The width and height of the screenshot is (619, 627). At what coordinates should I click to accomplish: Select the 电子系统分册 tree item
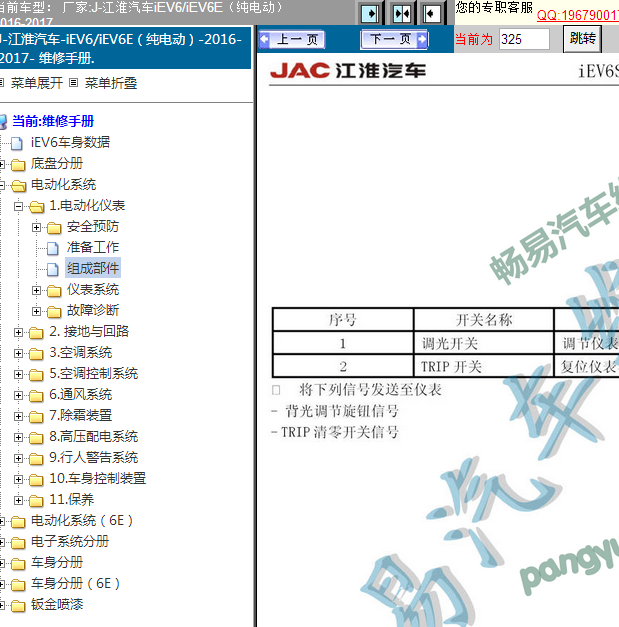[x=70, y=541]
